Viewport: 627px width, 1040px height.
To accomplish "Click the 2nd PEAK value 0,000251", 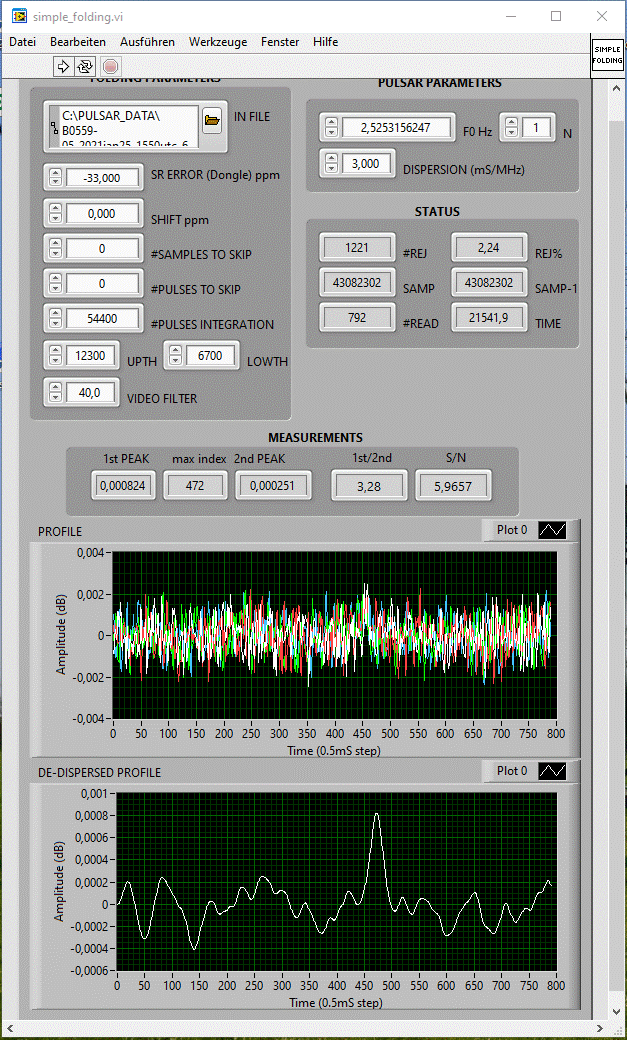I will tap(273, 486).
